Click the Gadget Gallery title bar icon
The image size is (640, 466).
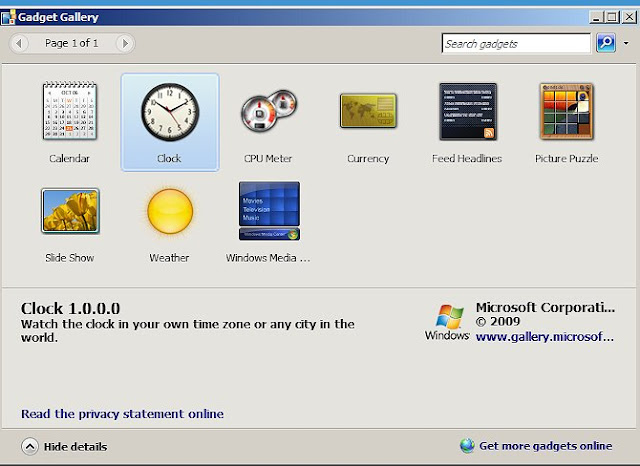point(8,18)
